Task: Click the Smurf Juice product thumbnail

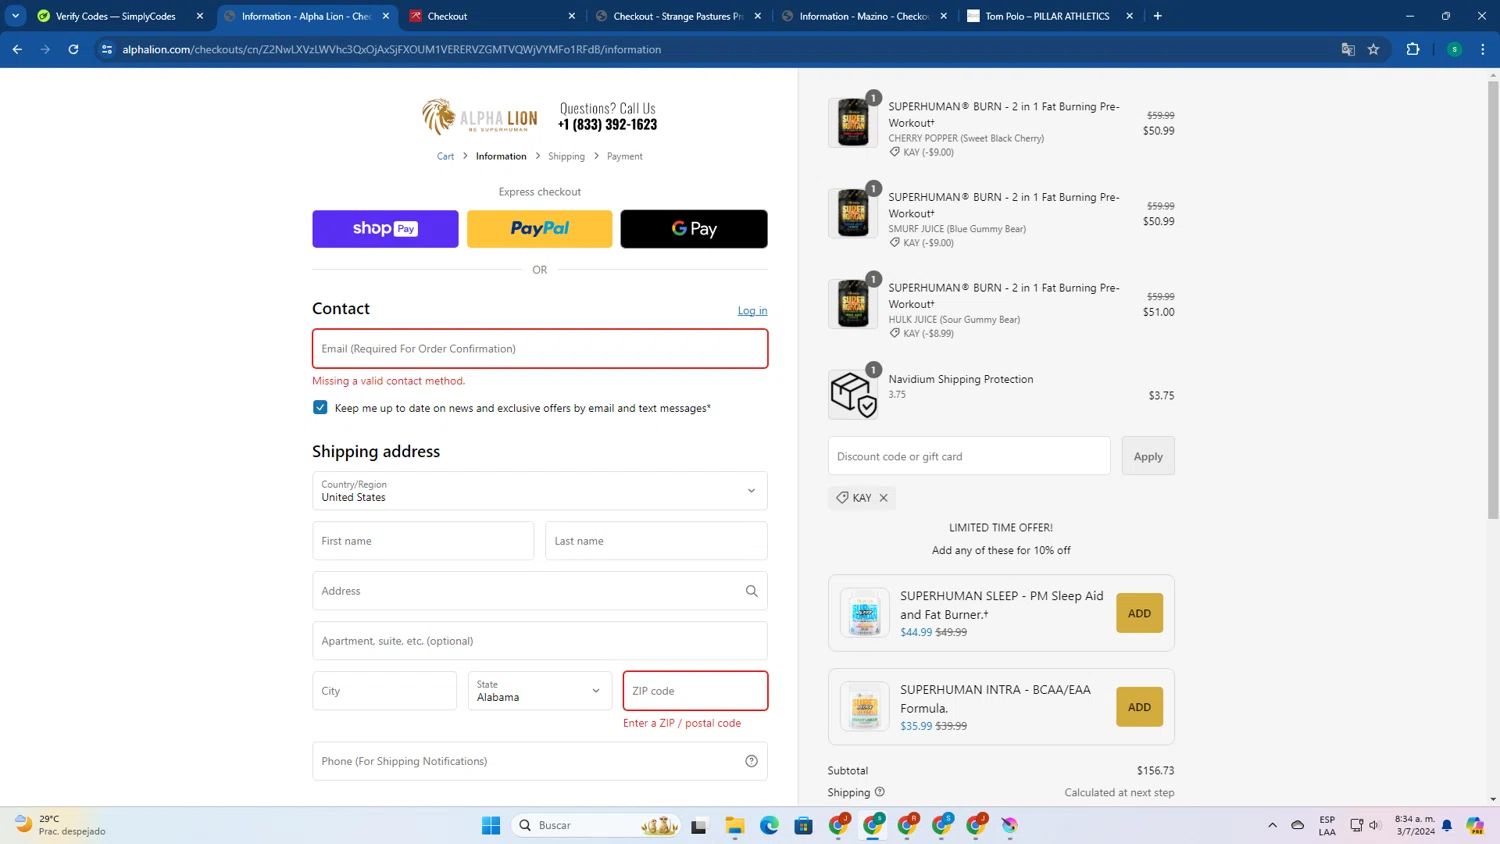Action: (853, 213)
